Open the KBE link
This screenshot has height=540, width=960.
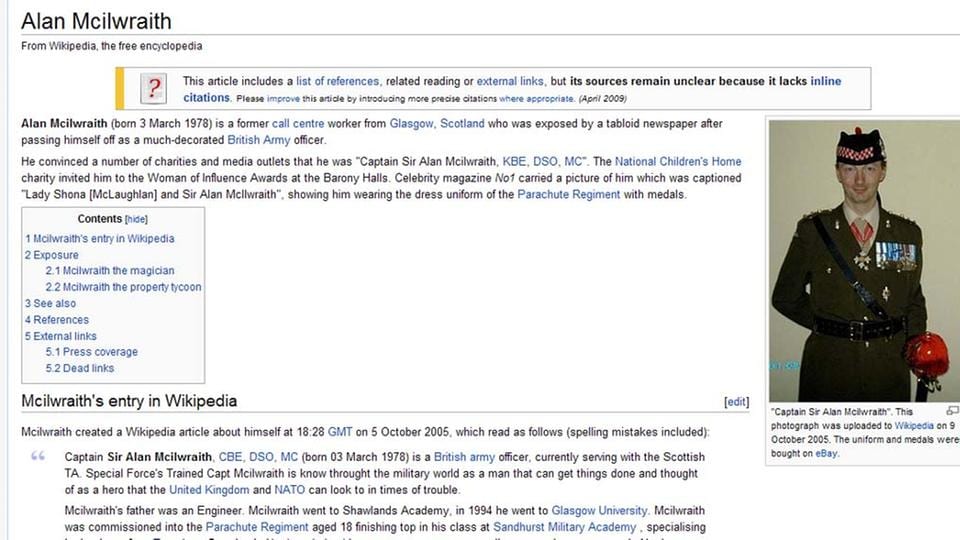pos(514,162)
